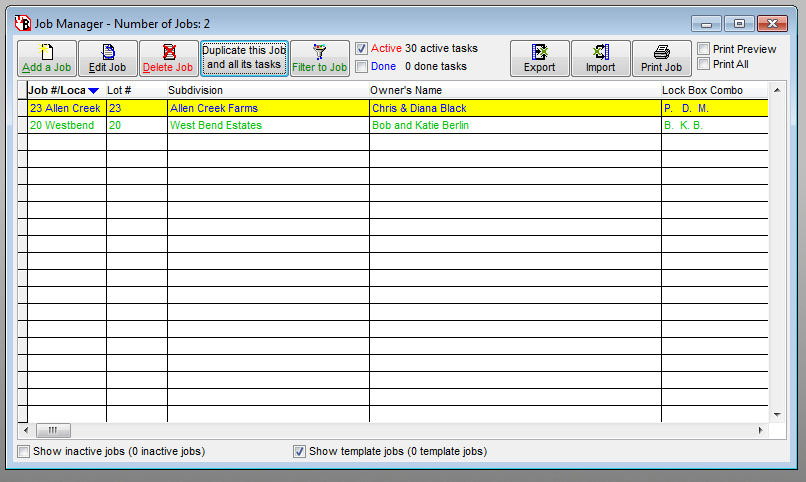The image size is (806, 482).
Task: Tick the Print Preview checkbox
Action: [704, 49]
